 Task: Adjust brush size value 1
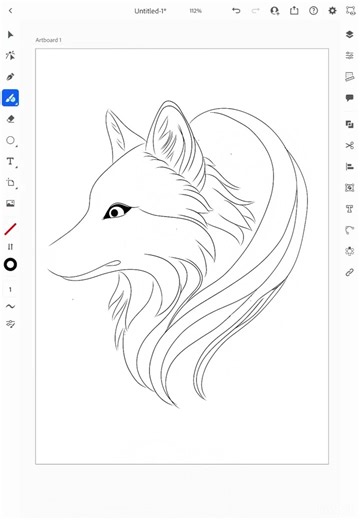(10, 289)
